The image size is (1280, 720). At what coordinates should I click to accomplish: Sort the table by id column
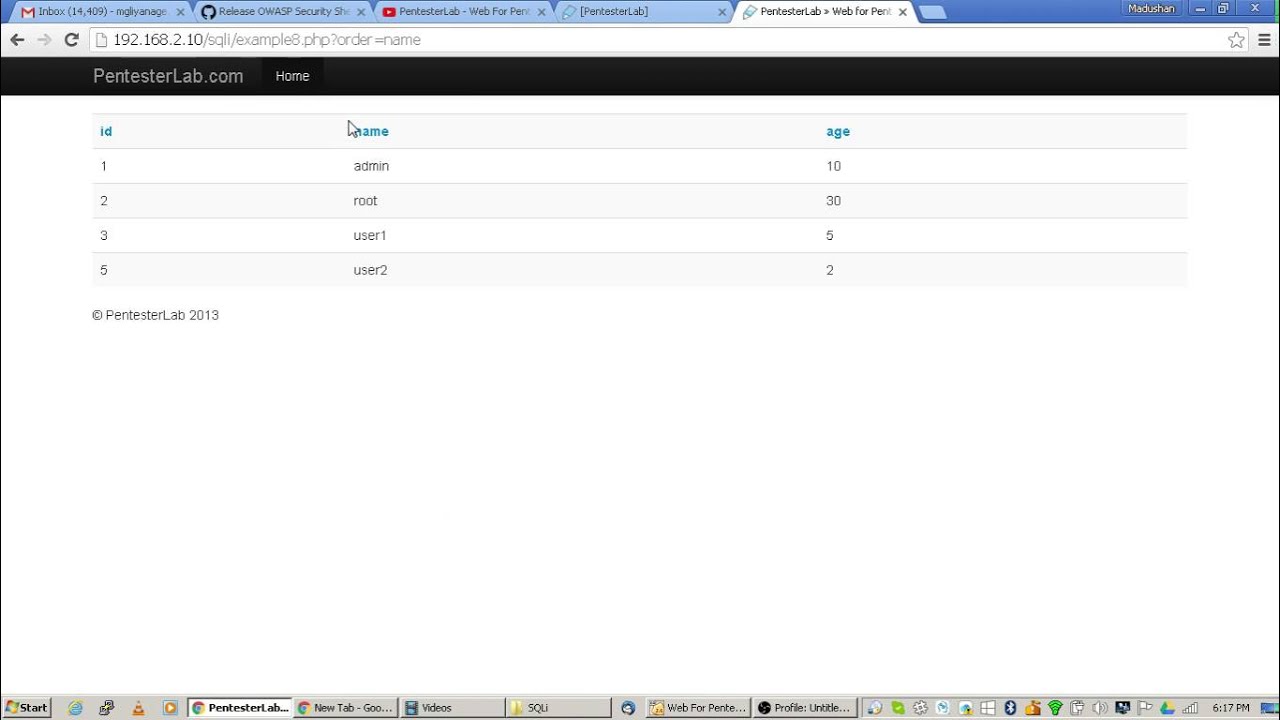tap(106, 131)
